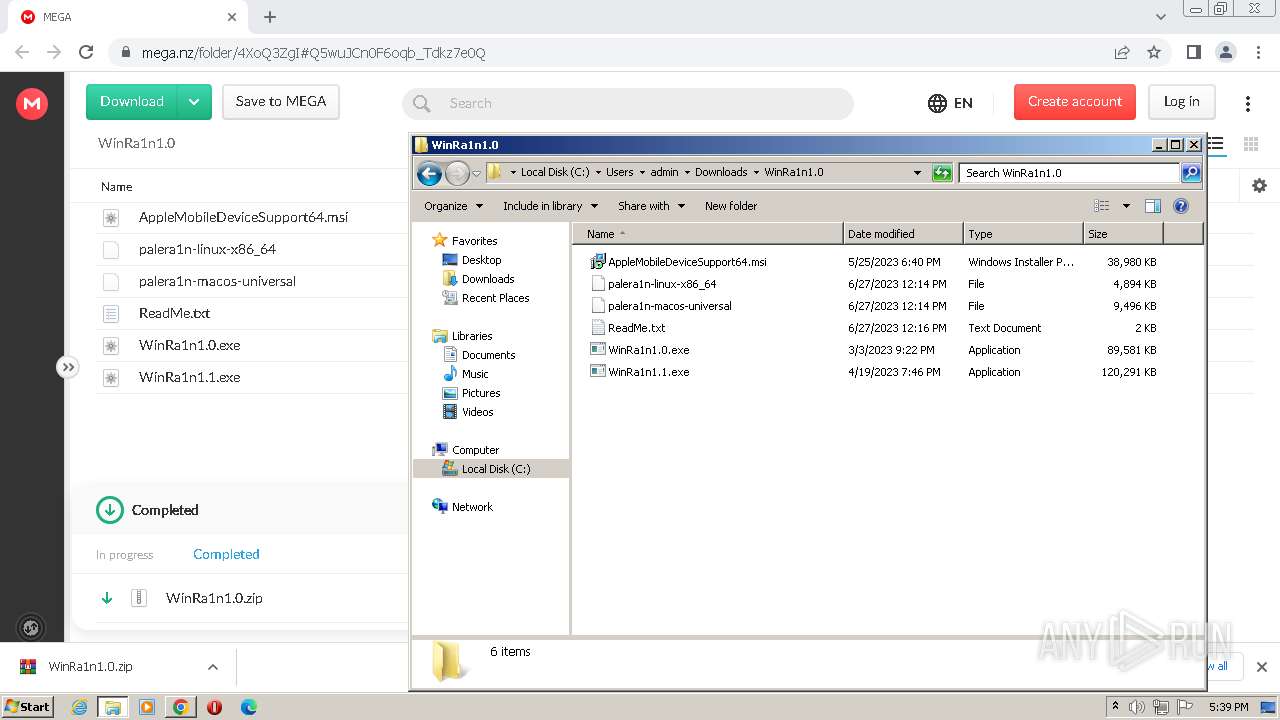Open Chrome profile avatar menu

(x=1225, y=52)
